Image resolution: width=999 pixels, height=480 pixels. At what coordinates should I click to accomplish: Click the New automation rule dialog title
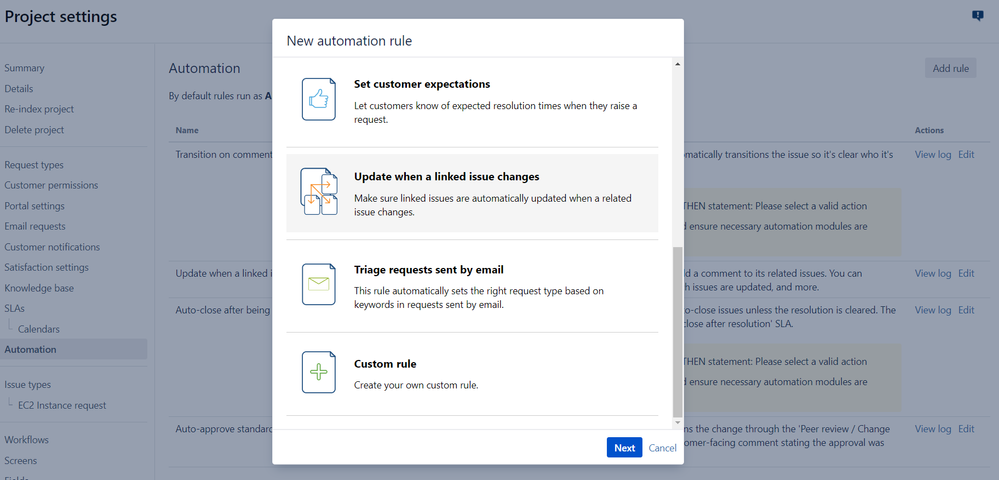349,41
